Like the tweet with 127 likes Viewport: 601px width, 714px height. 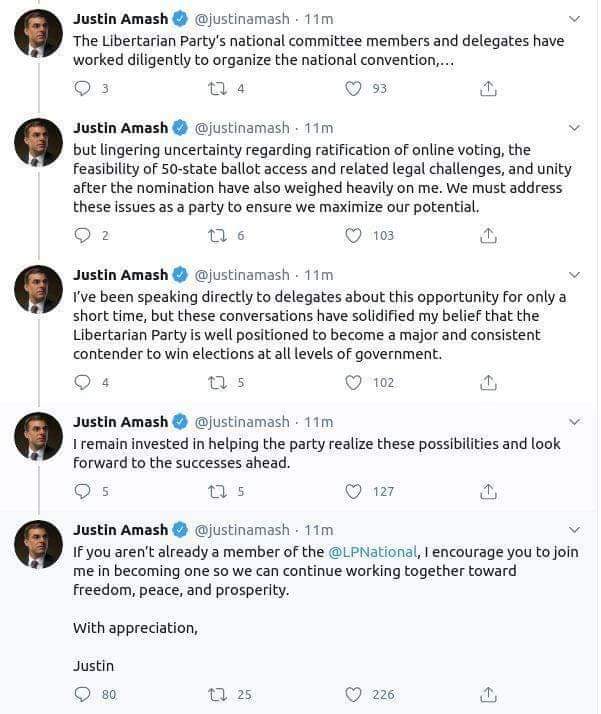(353, 491)
